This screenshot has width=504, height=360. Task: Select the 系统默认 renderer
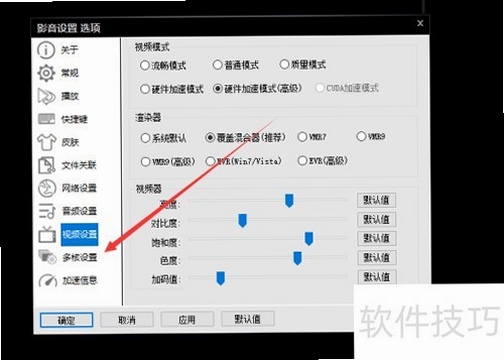coord(145,138)
